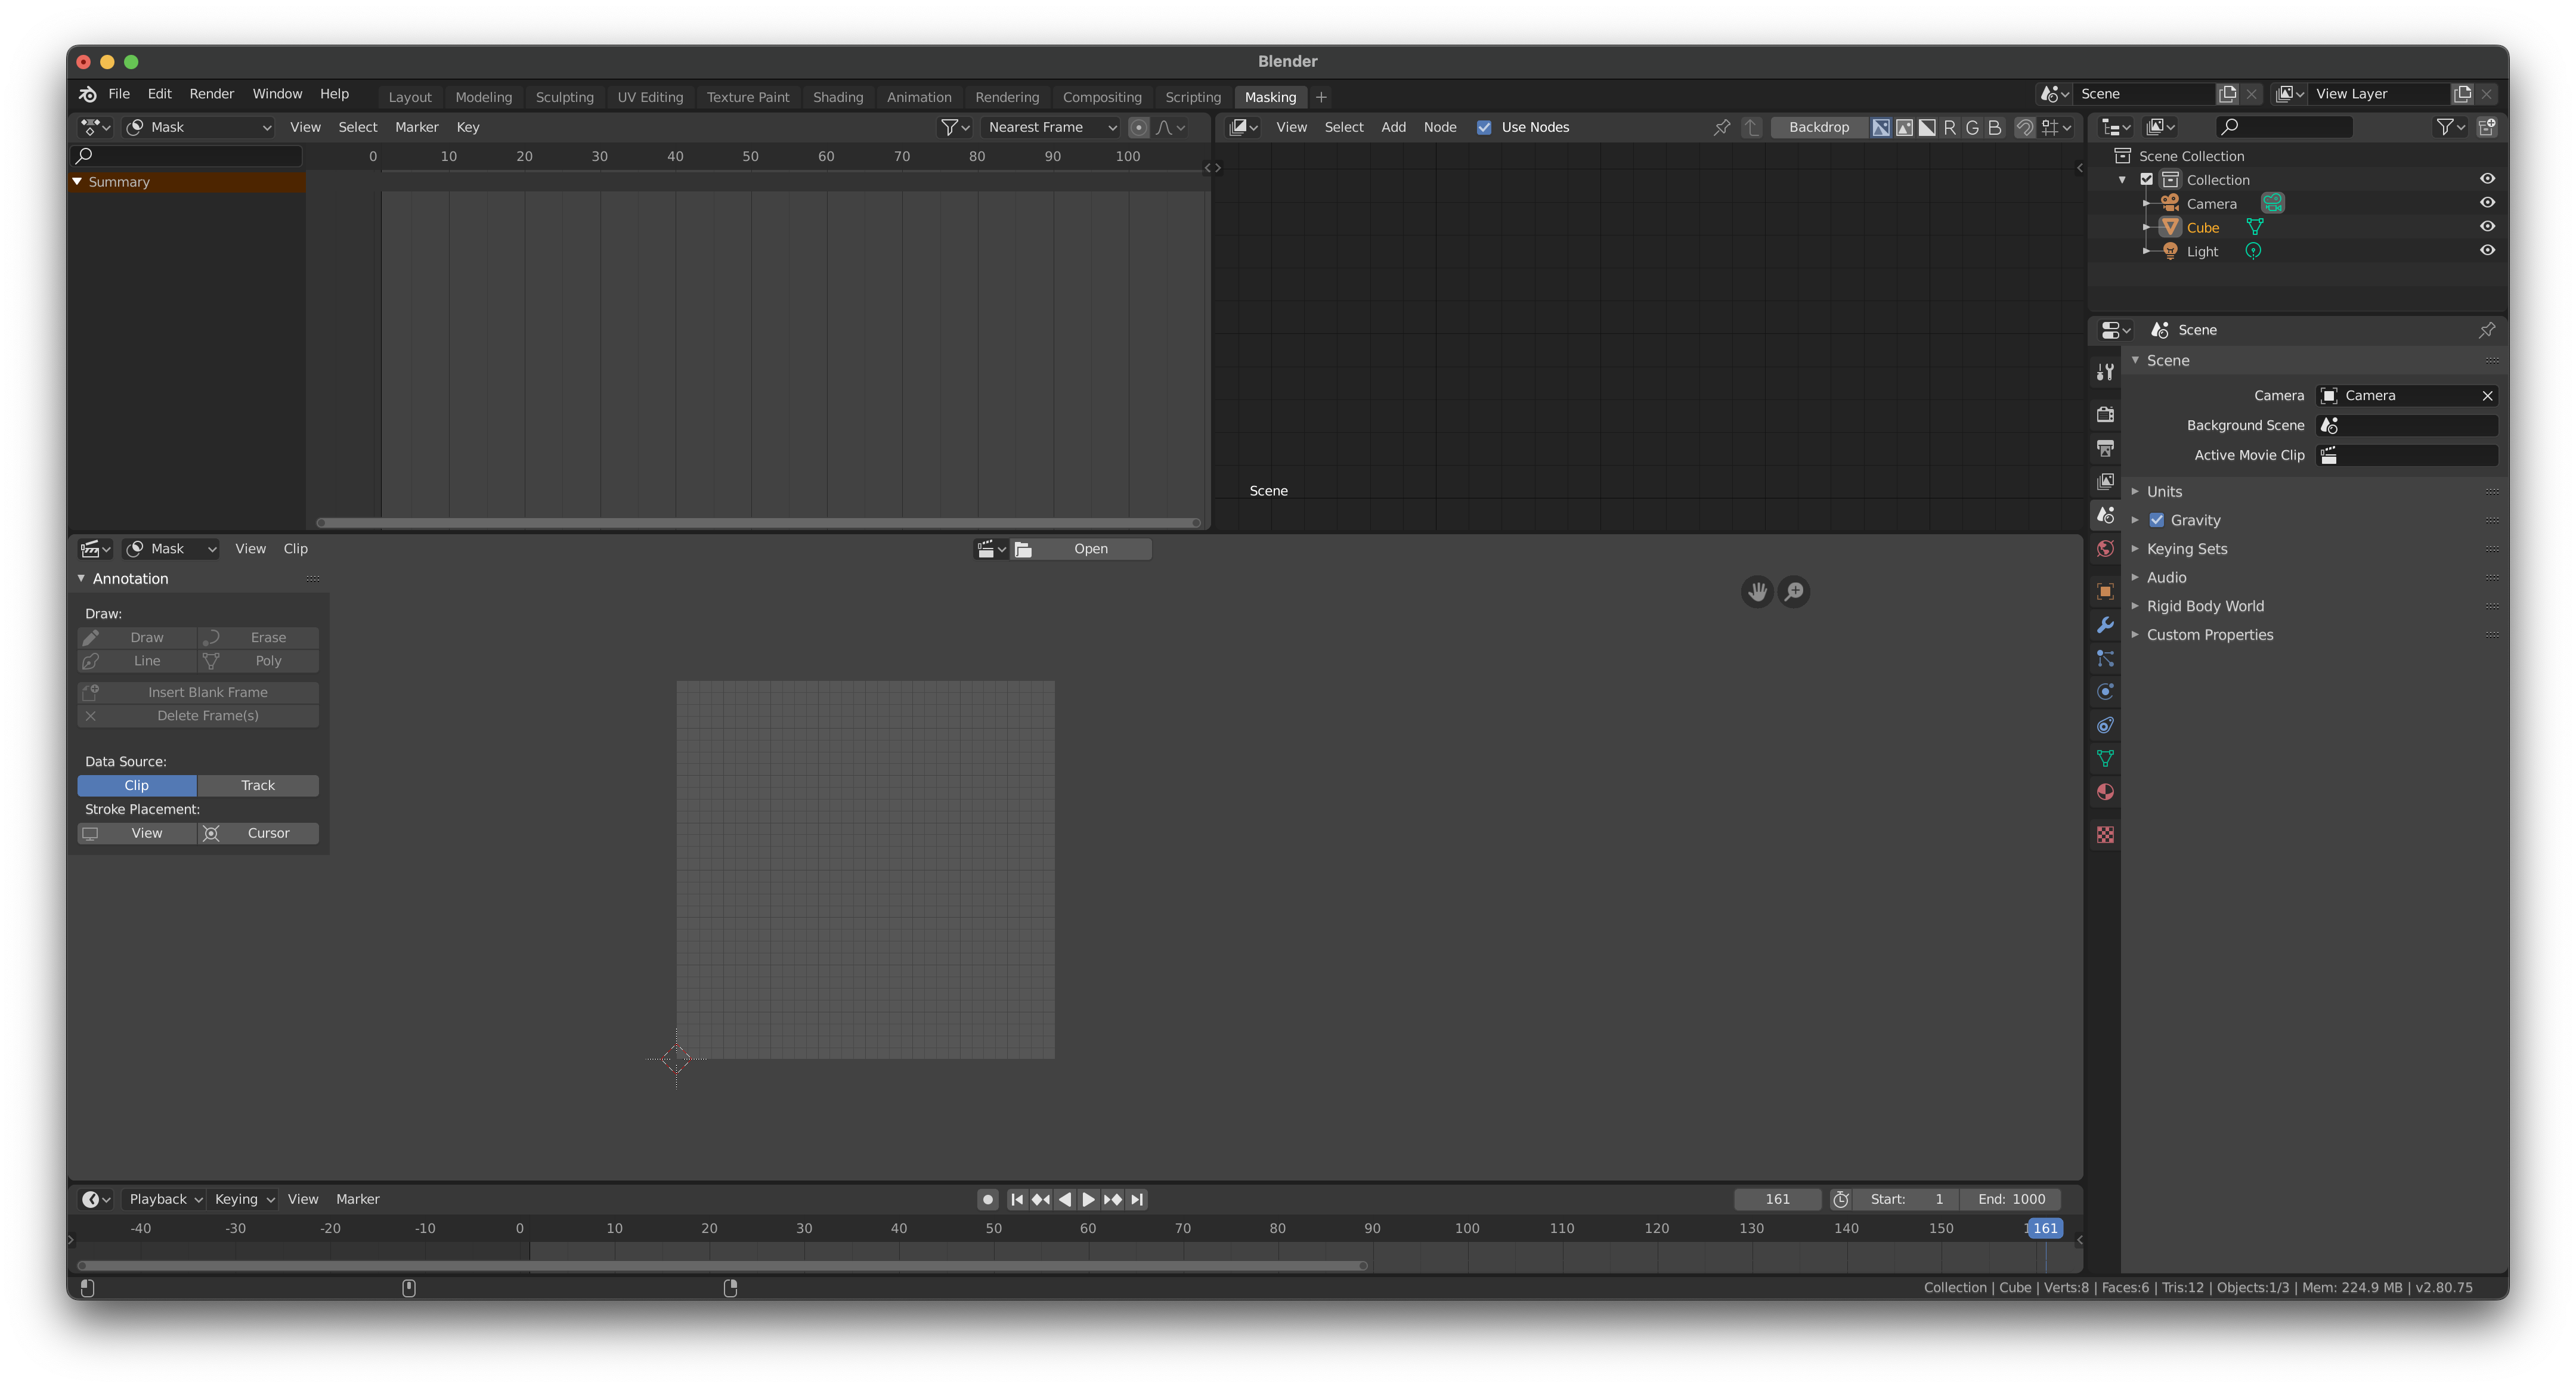Select the Output properties tab
Screen dimensions: 2576x1388
(x=2105, y=448)
